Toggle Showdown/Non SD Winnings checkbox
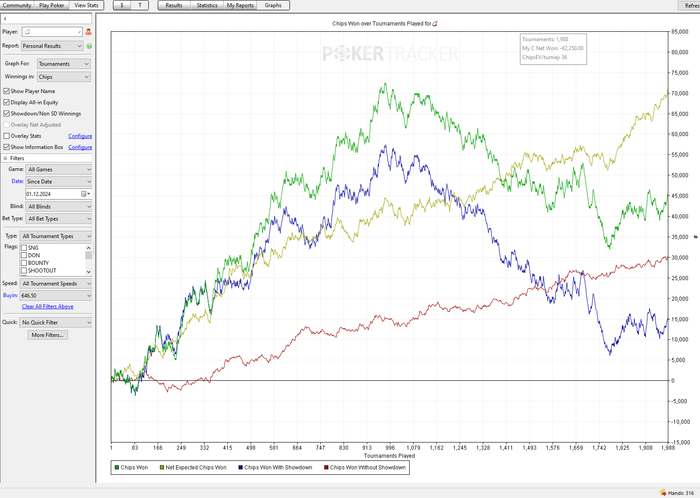 point(6,113)
